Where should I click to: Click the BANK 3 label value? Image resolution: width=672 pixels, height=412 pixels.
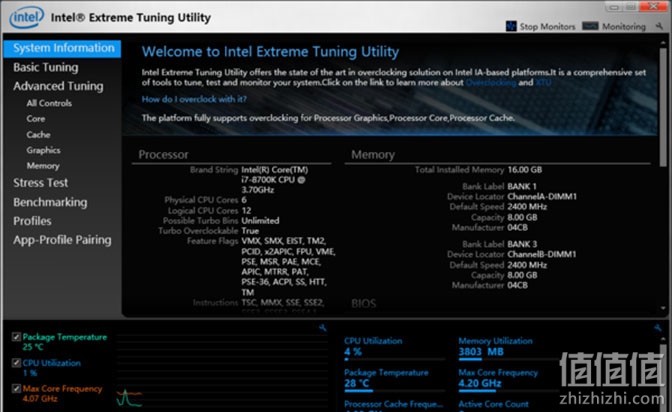tap(522, 244)
